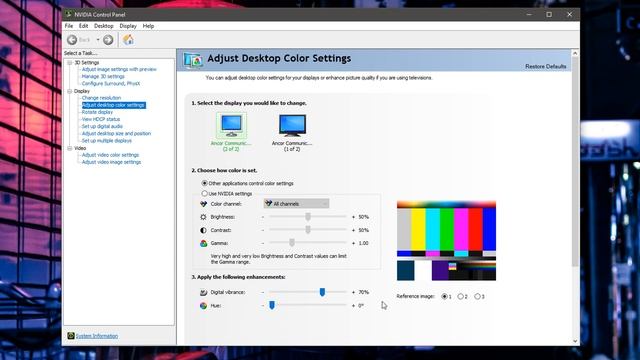Choose reference image 2 radio button
Screen dimensions: 640x360
point(460,296)
